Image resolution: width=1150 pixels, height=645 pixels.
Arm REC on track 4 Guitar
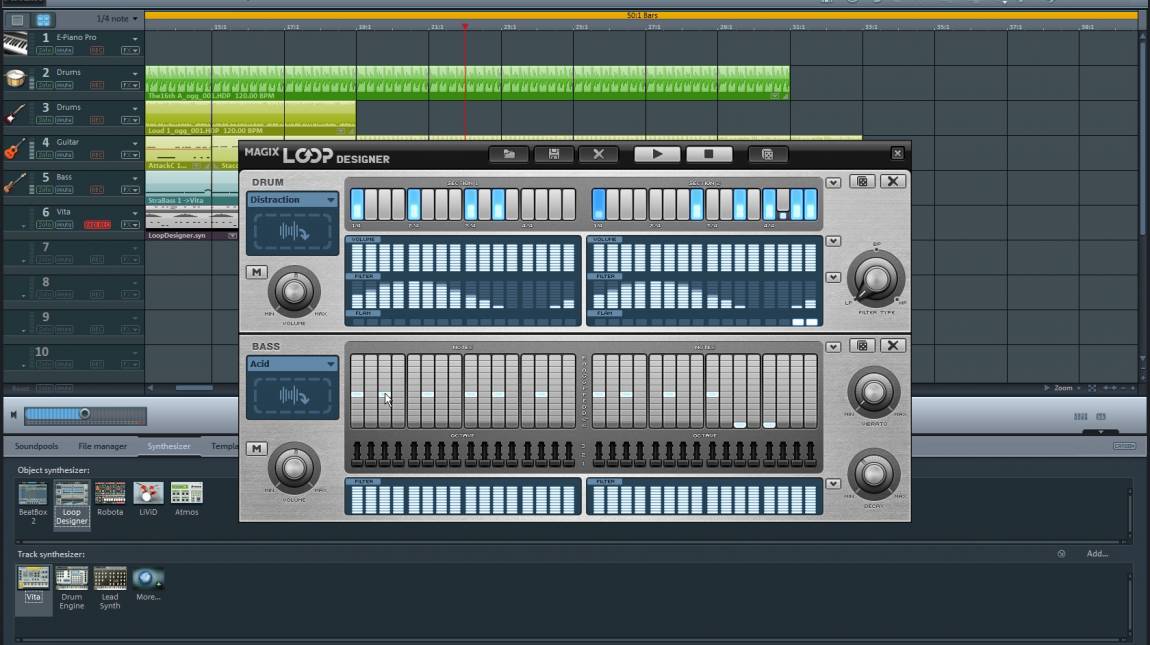coord(96,155)
